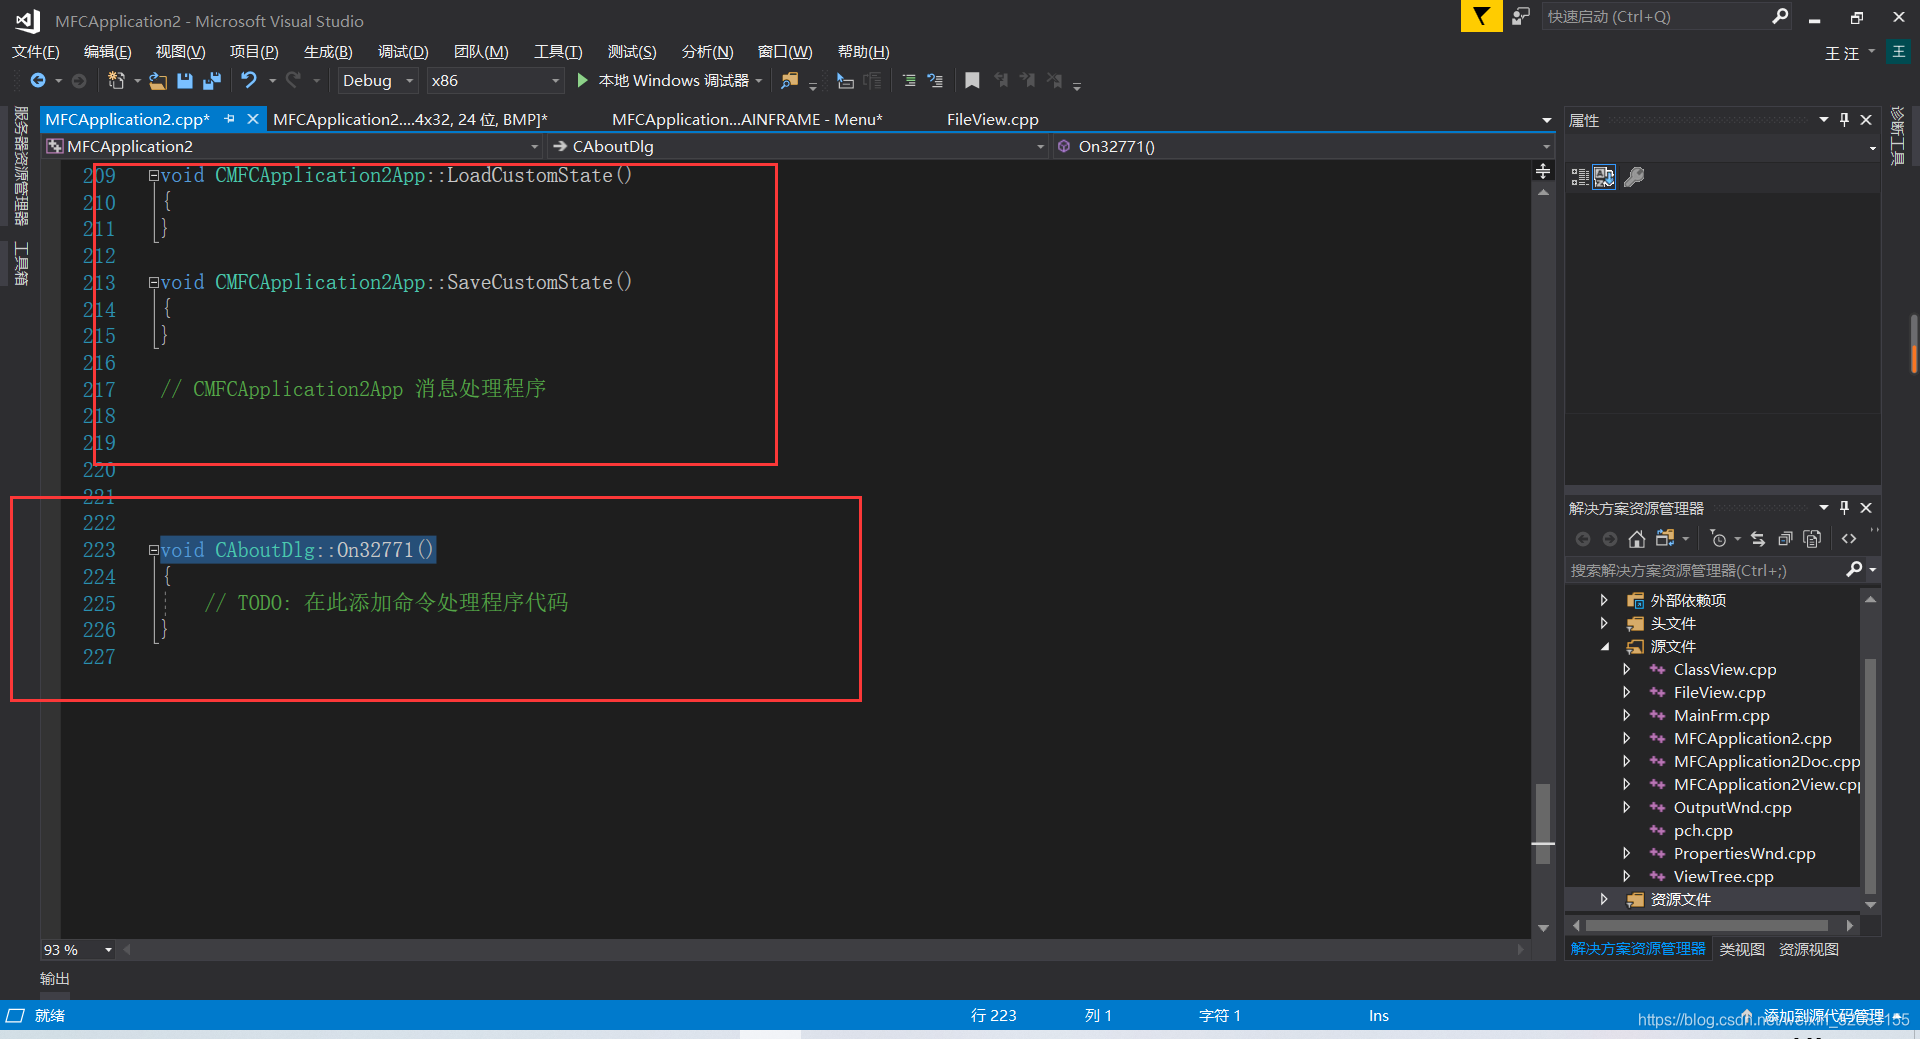
Task: Open the 调试 (Debug) menu
Action: click(x=403, y=51)
